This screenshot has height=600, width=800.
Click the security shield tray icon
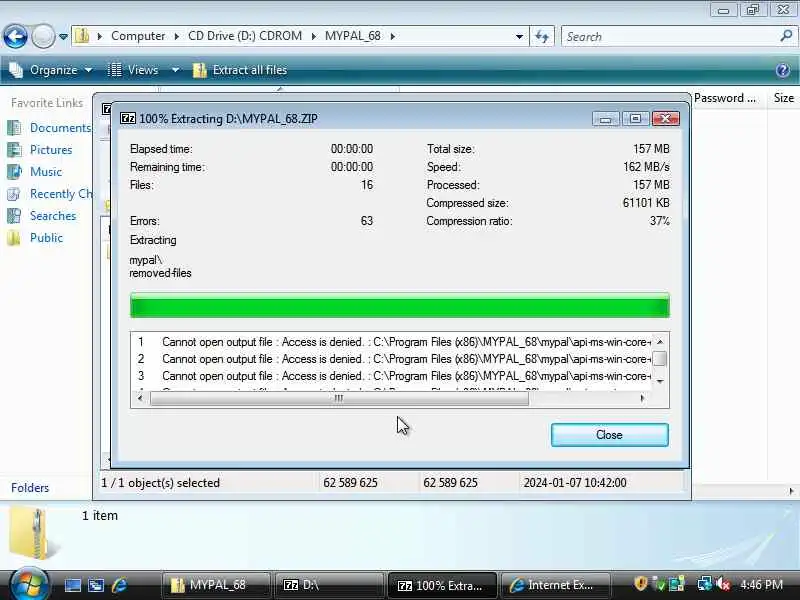pos(640,584)
